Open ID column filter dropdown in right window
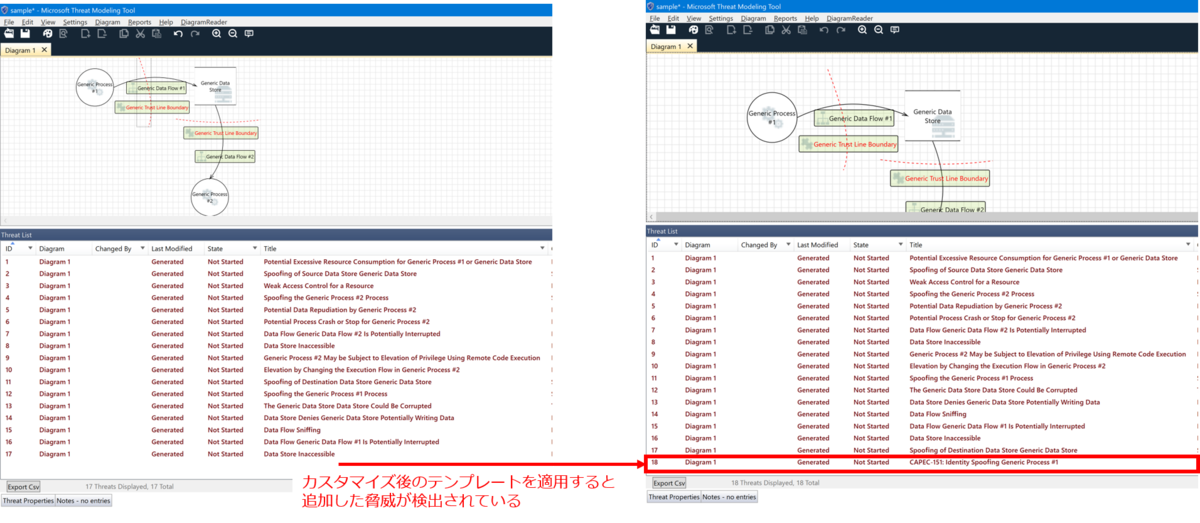 point(676,244)
